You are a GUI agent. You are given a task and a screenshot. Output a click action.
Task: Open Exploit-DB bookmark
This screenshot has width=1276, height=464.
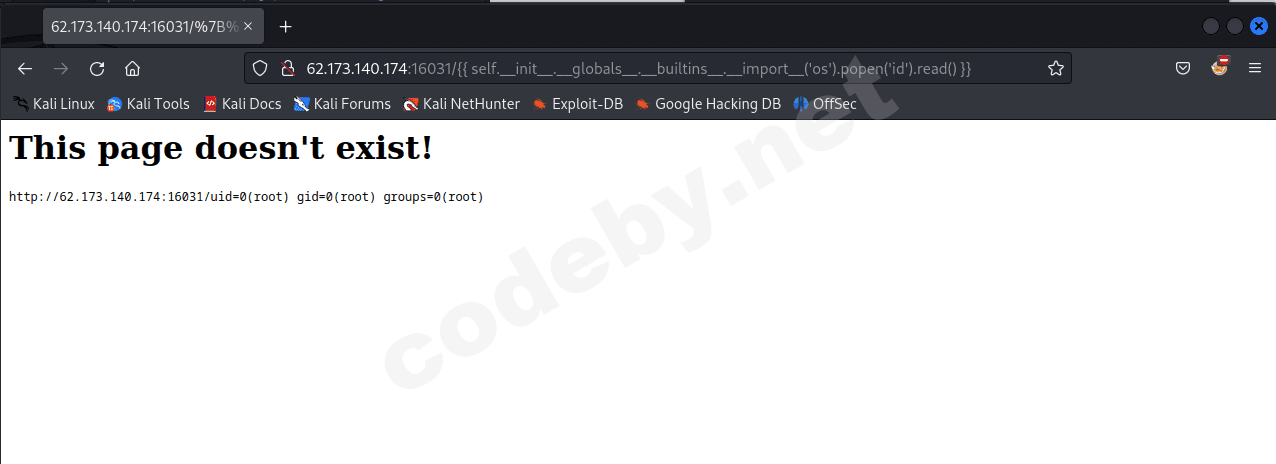coord(578,104)
